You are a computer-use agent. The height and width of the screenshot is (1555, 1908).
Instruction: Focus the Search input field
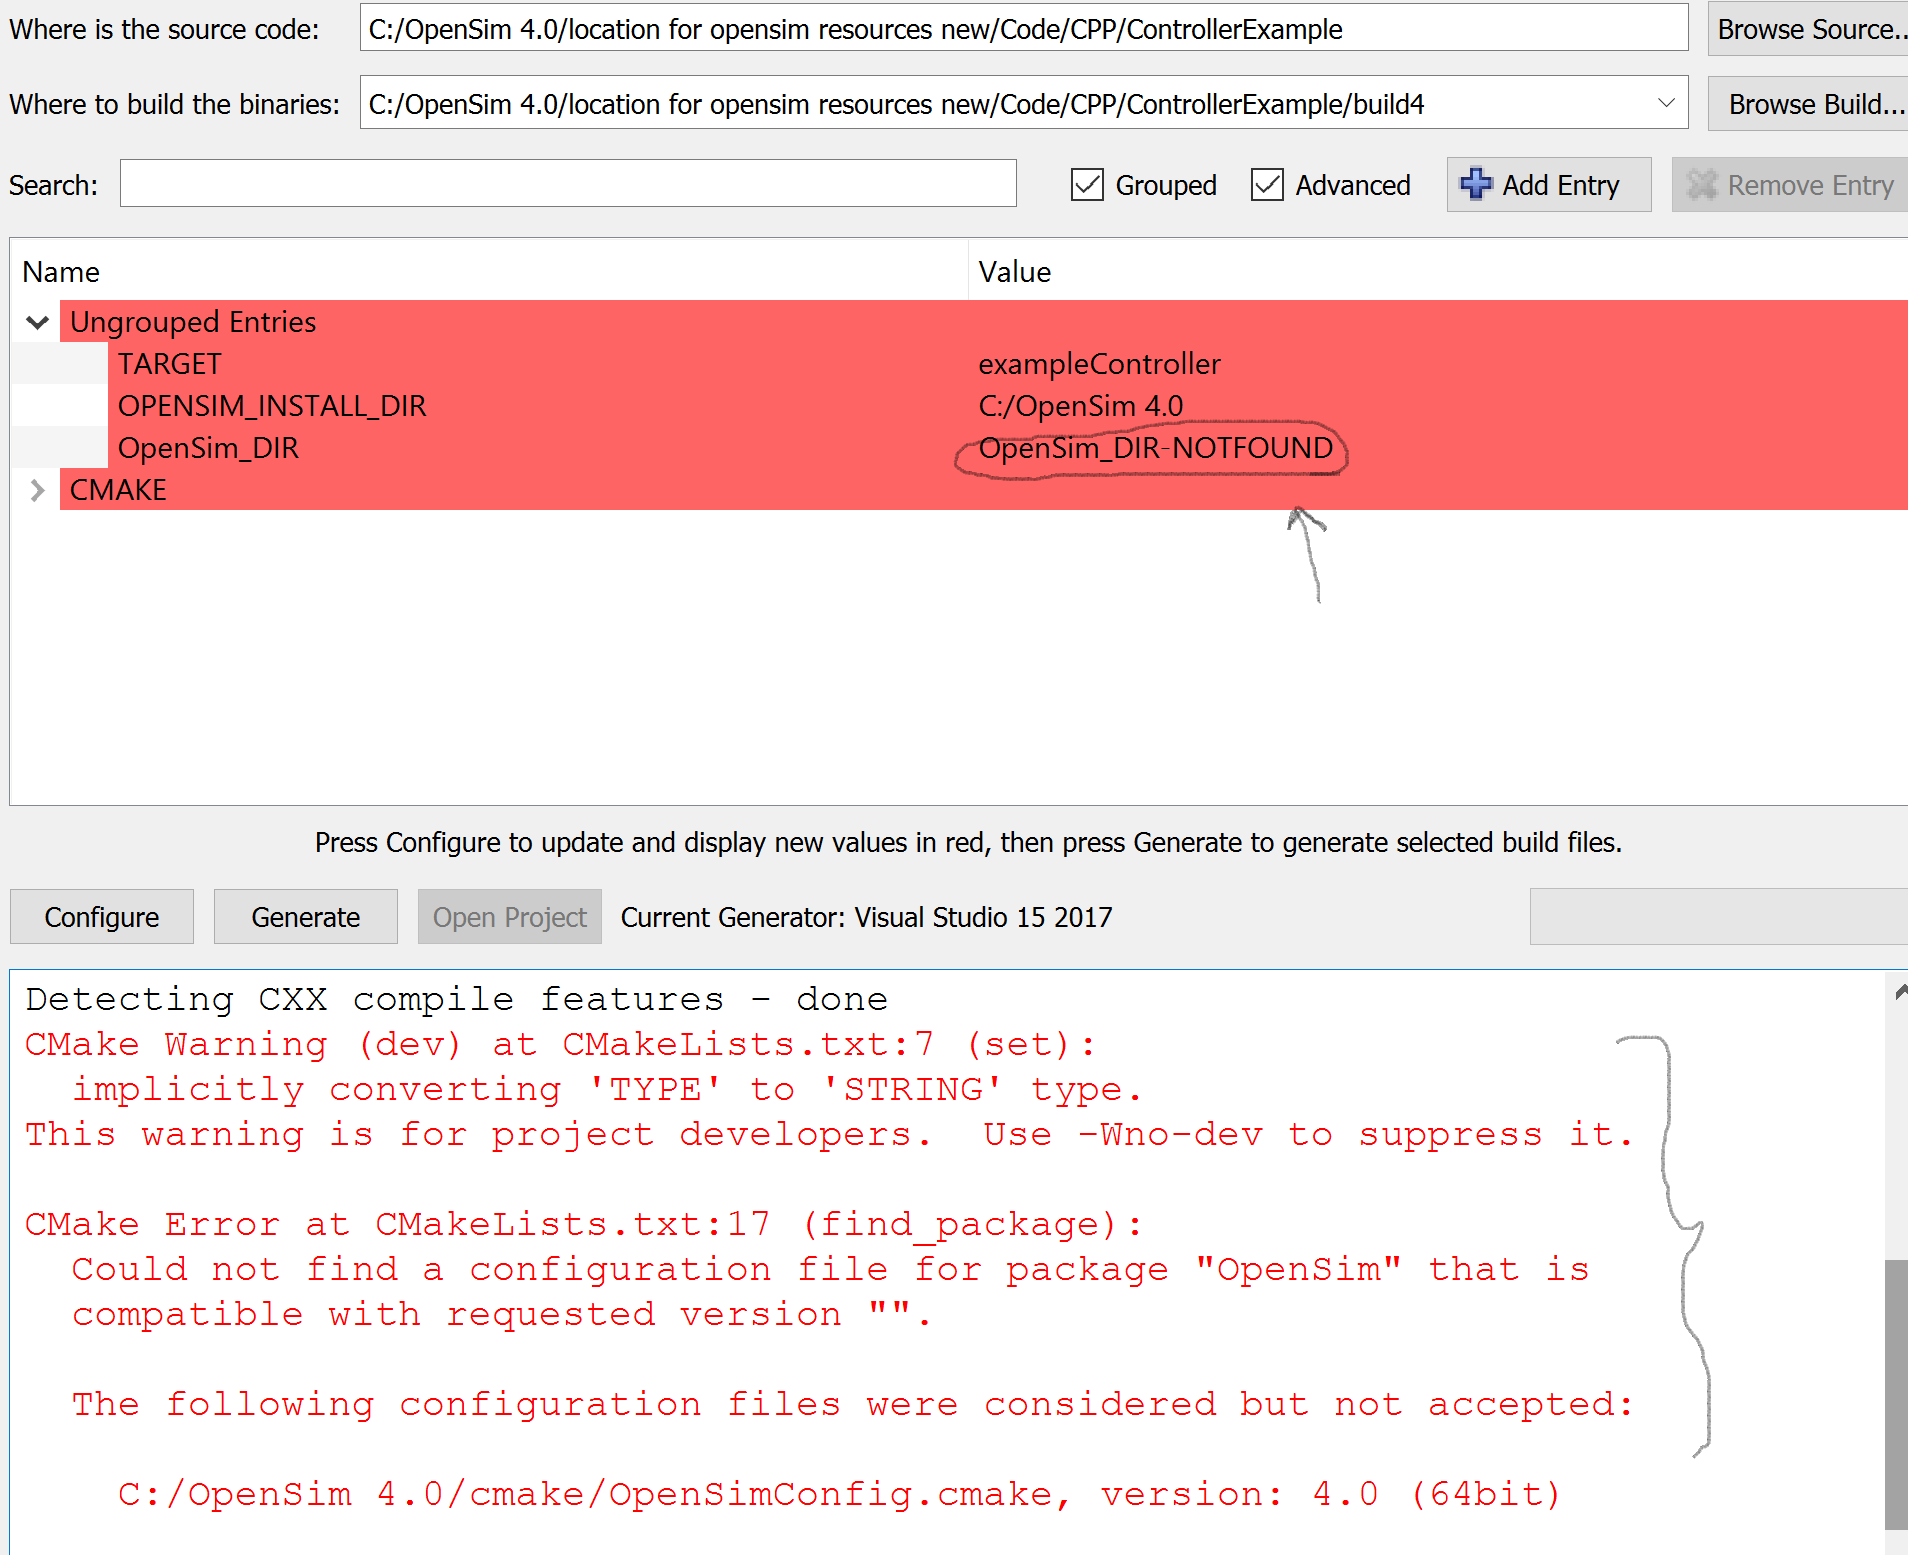(568, 184)
